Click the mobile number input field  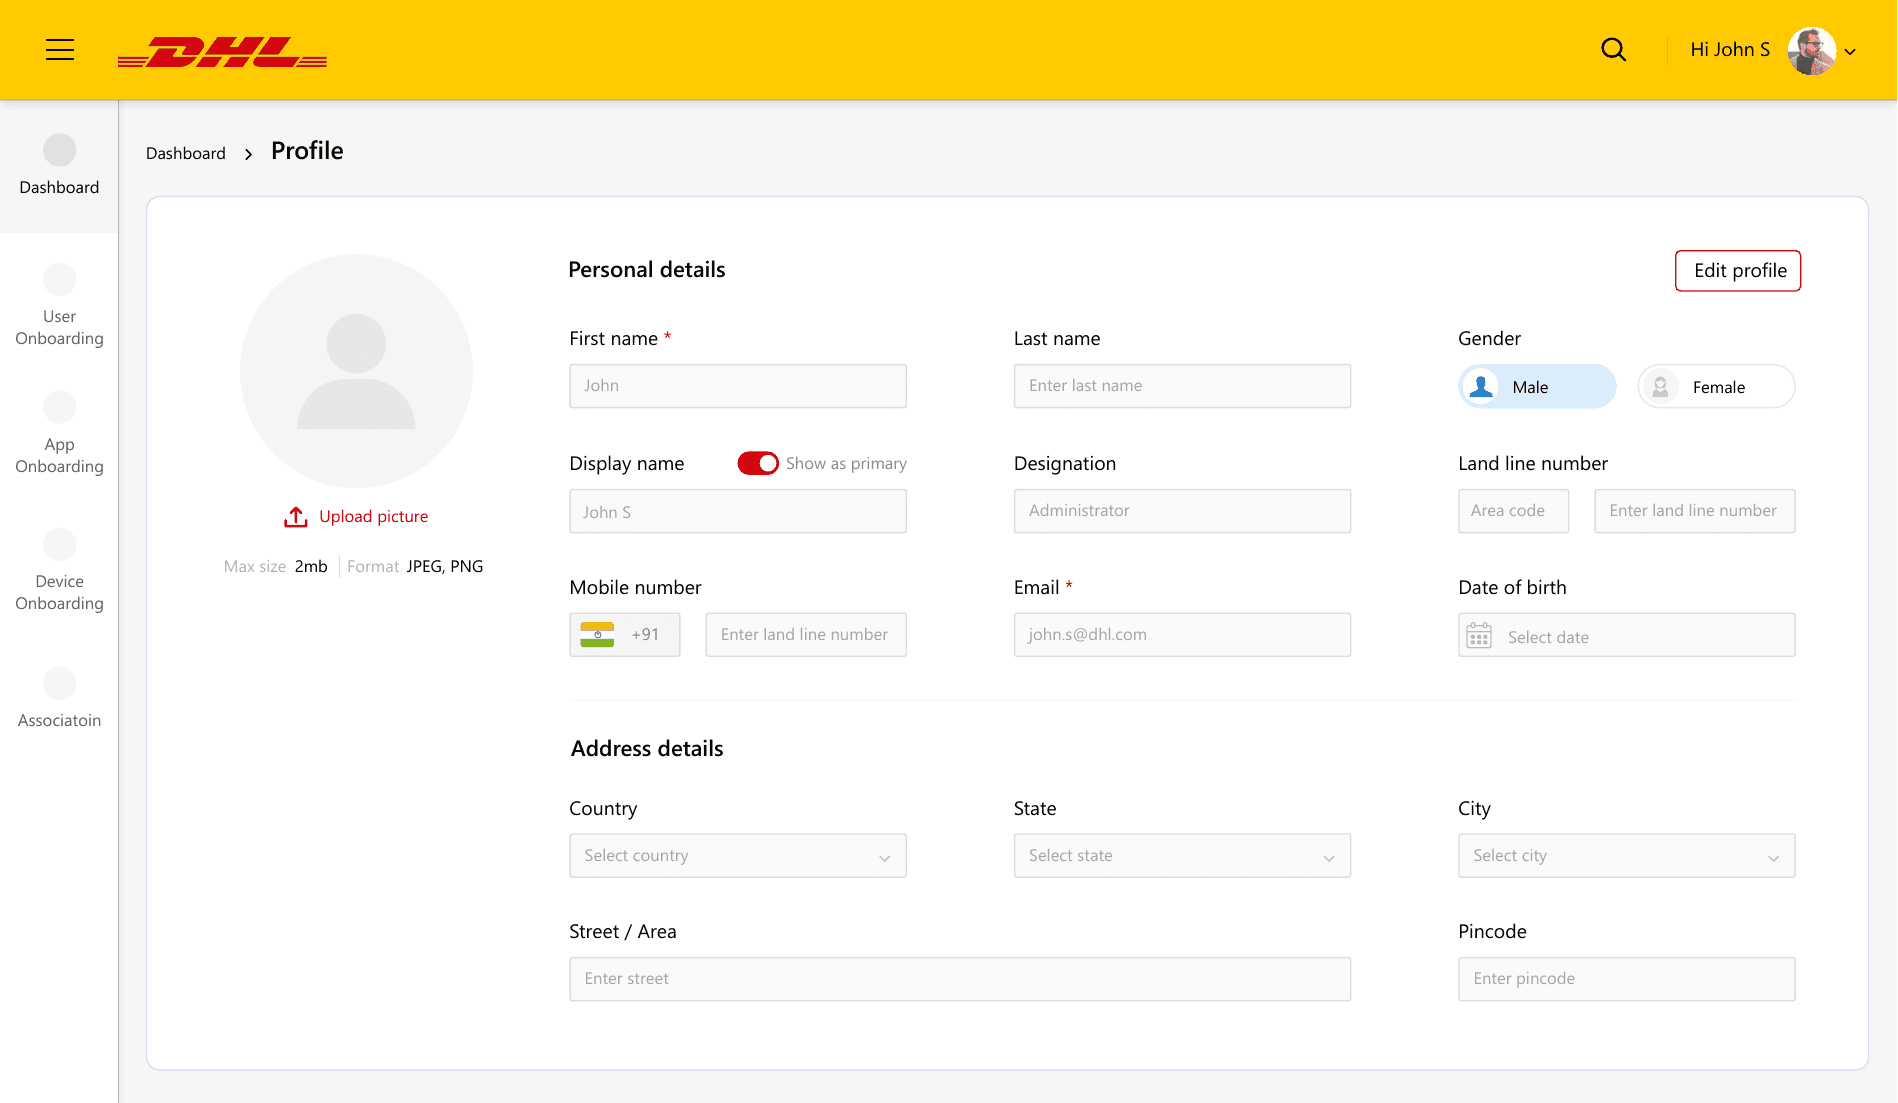click(x=806, y=635)
